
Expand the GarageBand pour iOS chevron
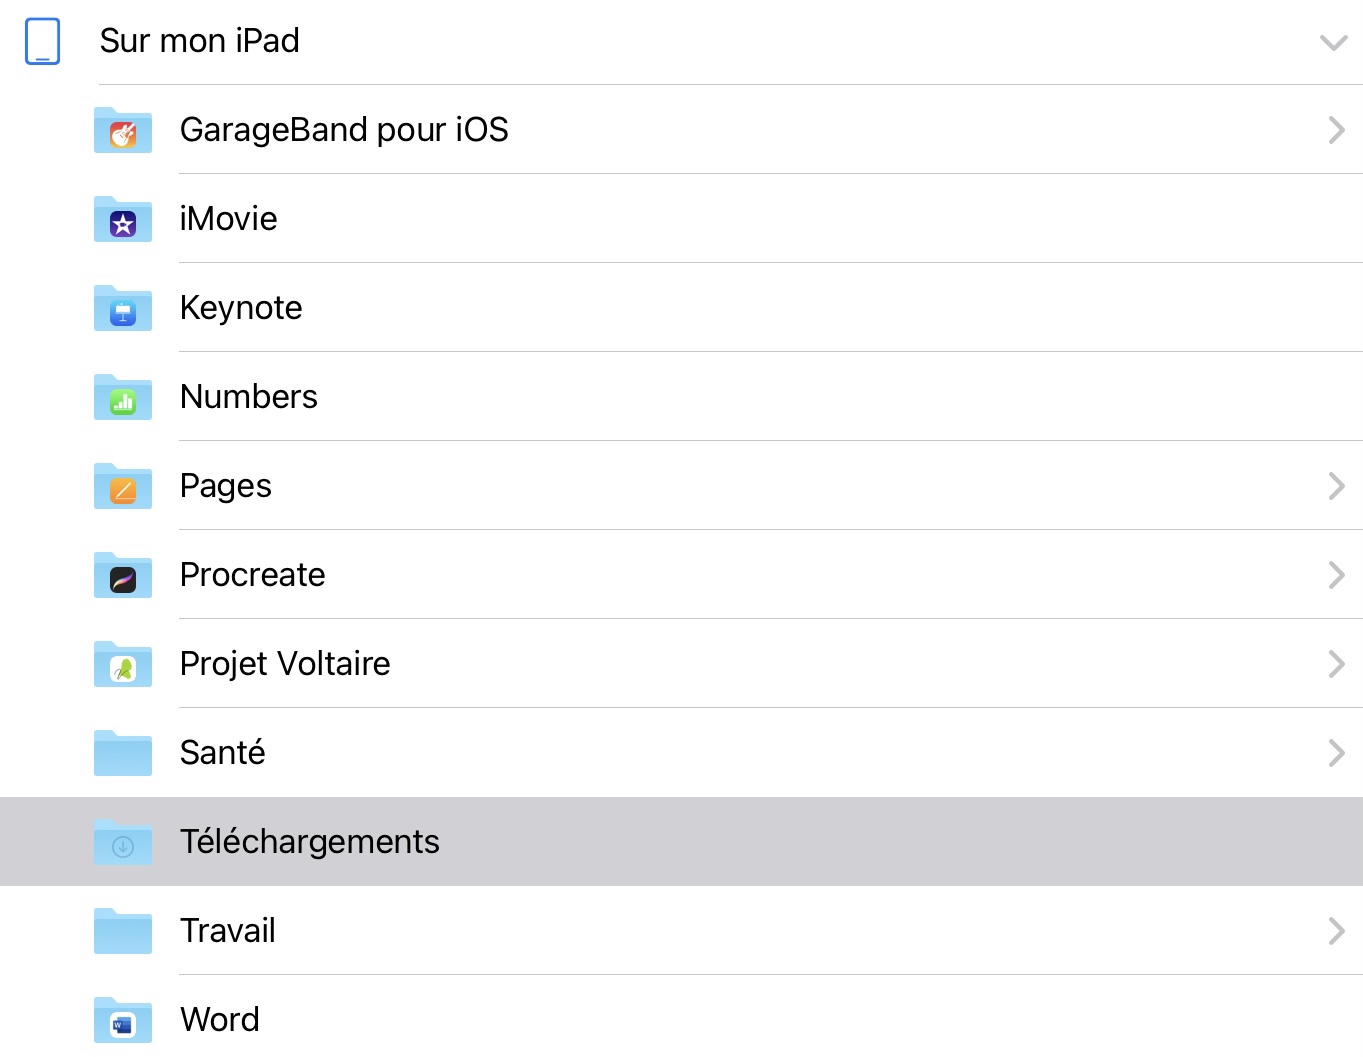pos(1336,130)
